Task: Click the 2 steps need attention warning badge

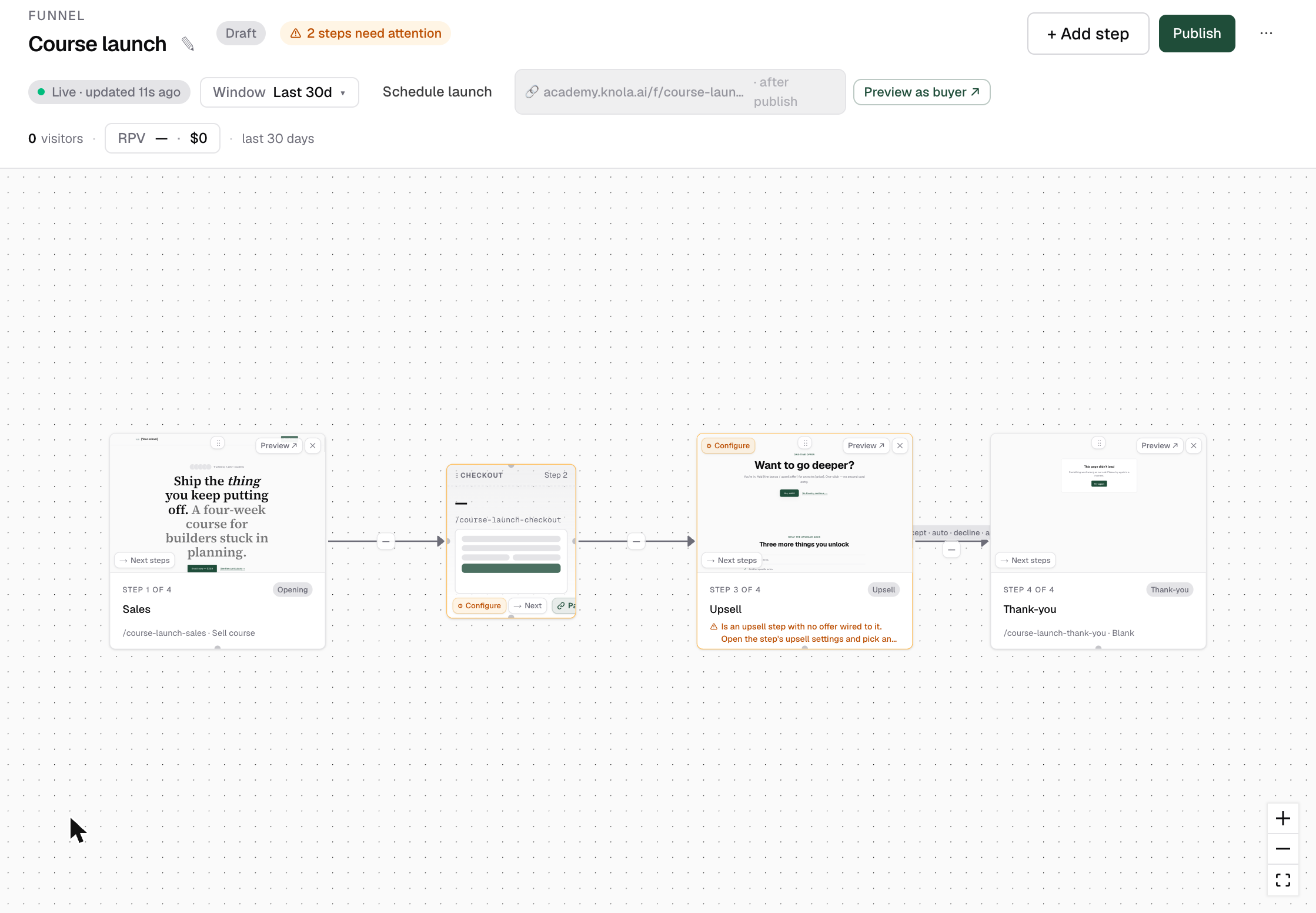Action: 365,33
